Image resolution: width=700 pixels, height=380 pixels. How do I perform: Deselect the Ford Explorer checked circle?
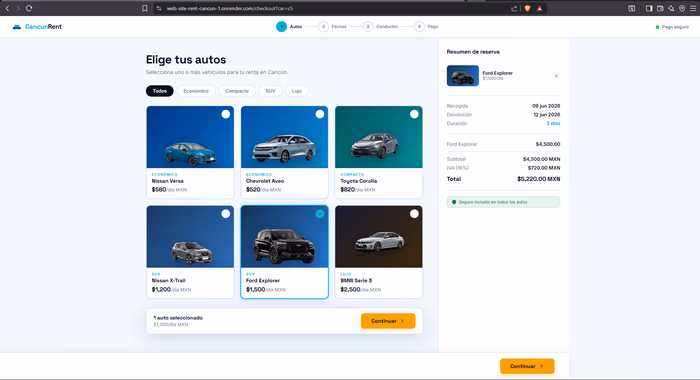coord(320,213)
